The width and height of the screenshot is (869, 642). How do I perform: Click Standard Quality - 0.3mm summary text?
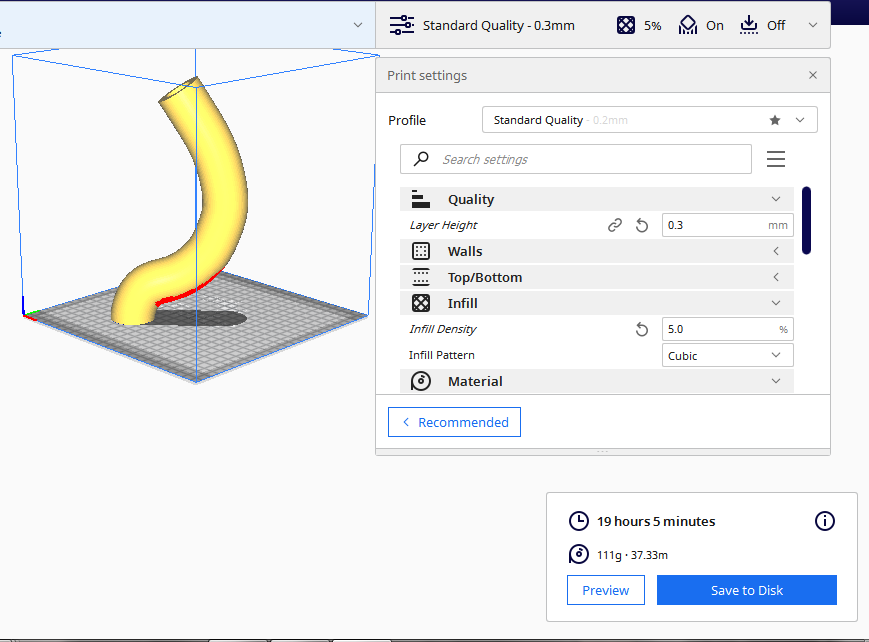[x=498, y=26]
